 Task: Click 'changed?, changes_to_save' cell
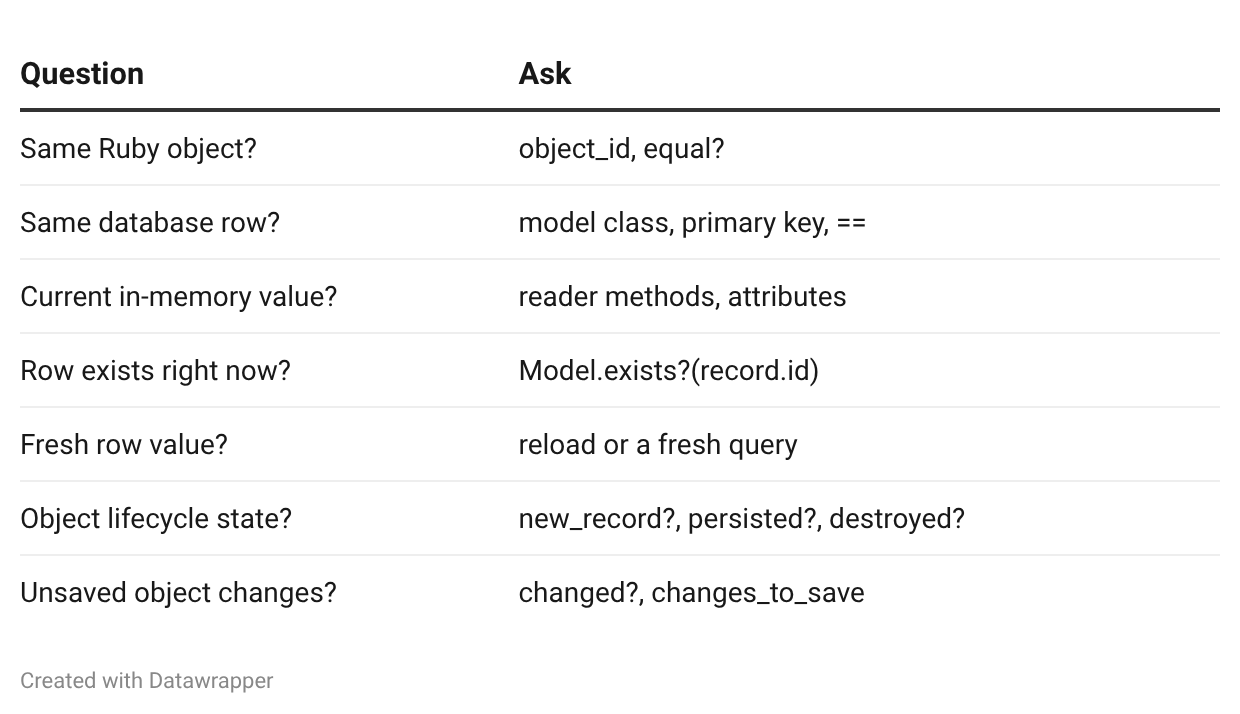(x=691, y=593)
